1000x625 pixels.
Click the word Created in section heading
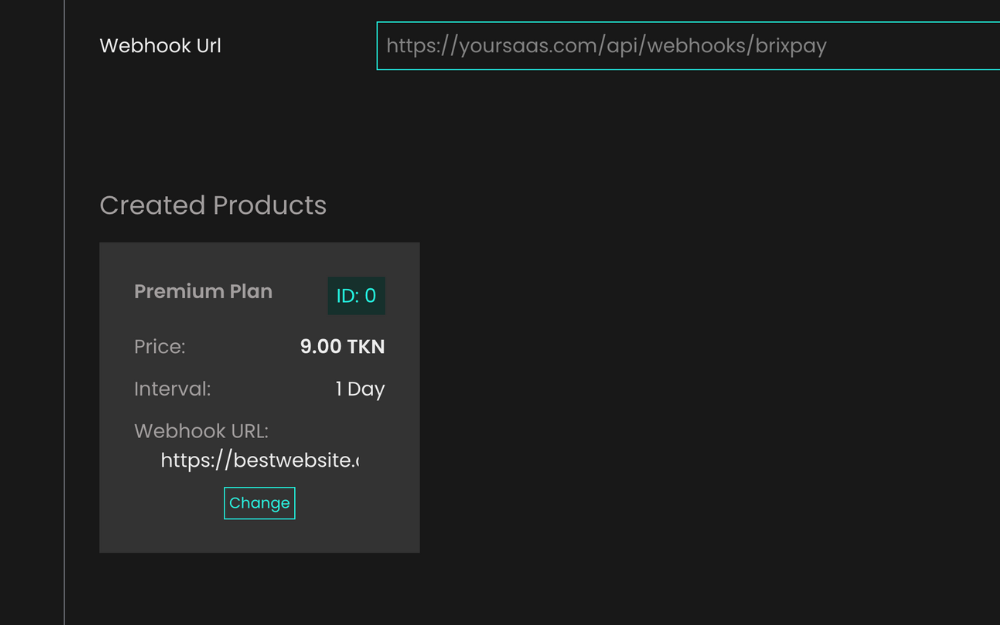(x=152, y=206)
